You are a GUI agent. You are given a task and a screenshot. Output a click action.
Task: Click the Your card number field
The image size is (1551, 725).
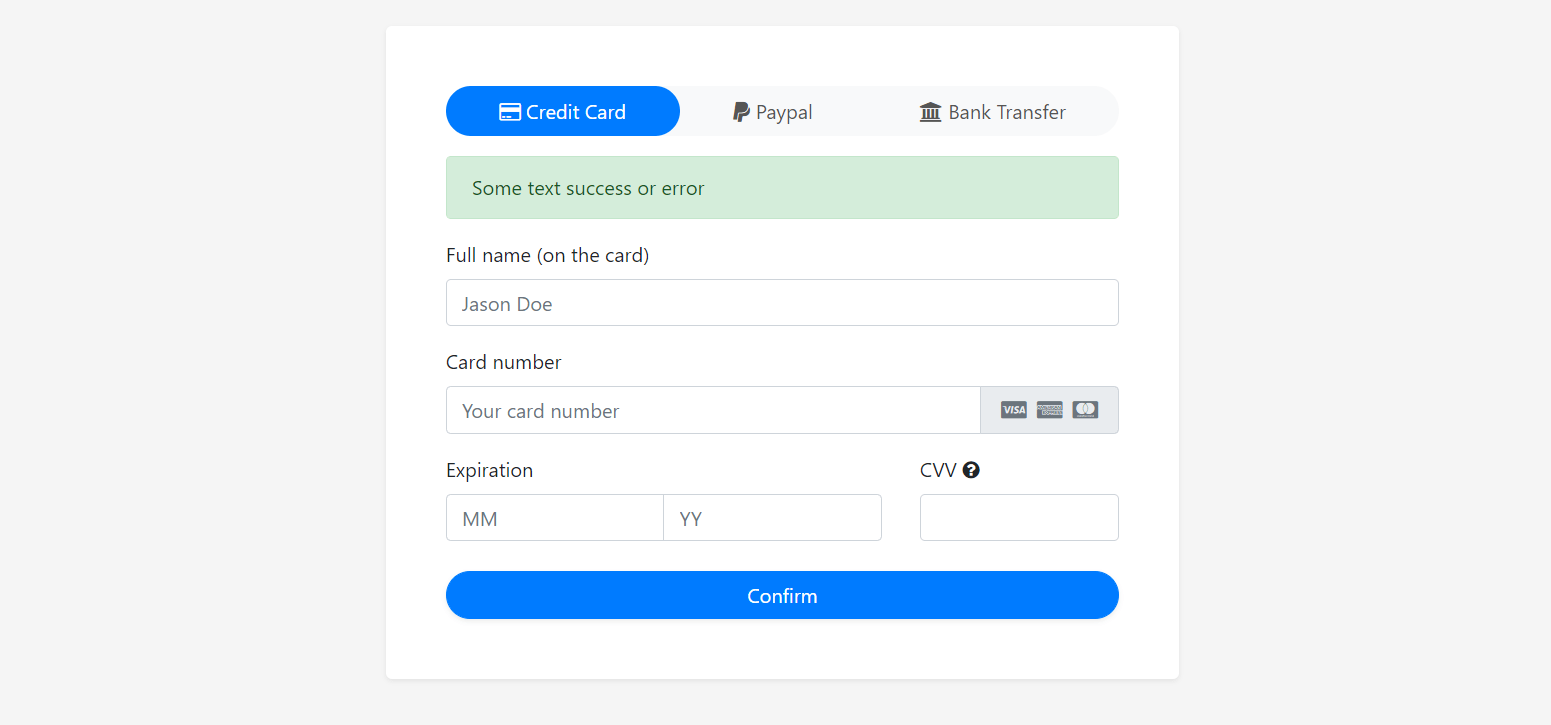[x=713, y=410]
